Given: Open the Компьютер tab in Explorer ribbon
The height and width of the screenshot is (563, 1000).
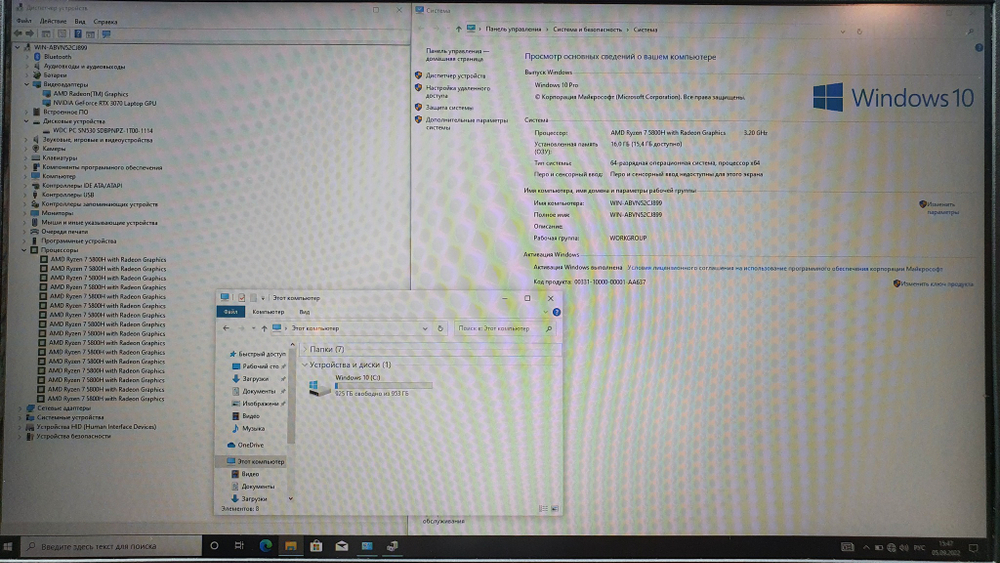Looking at the screenshot, I should (268, 312).
